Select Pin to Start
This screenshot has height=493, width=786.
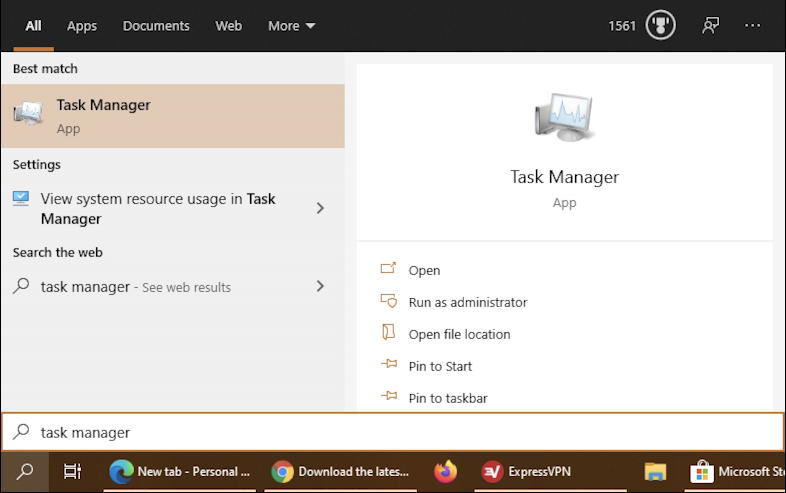click(440, 366)
